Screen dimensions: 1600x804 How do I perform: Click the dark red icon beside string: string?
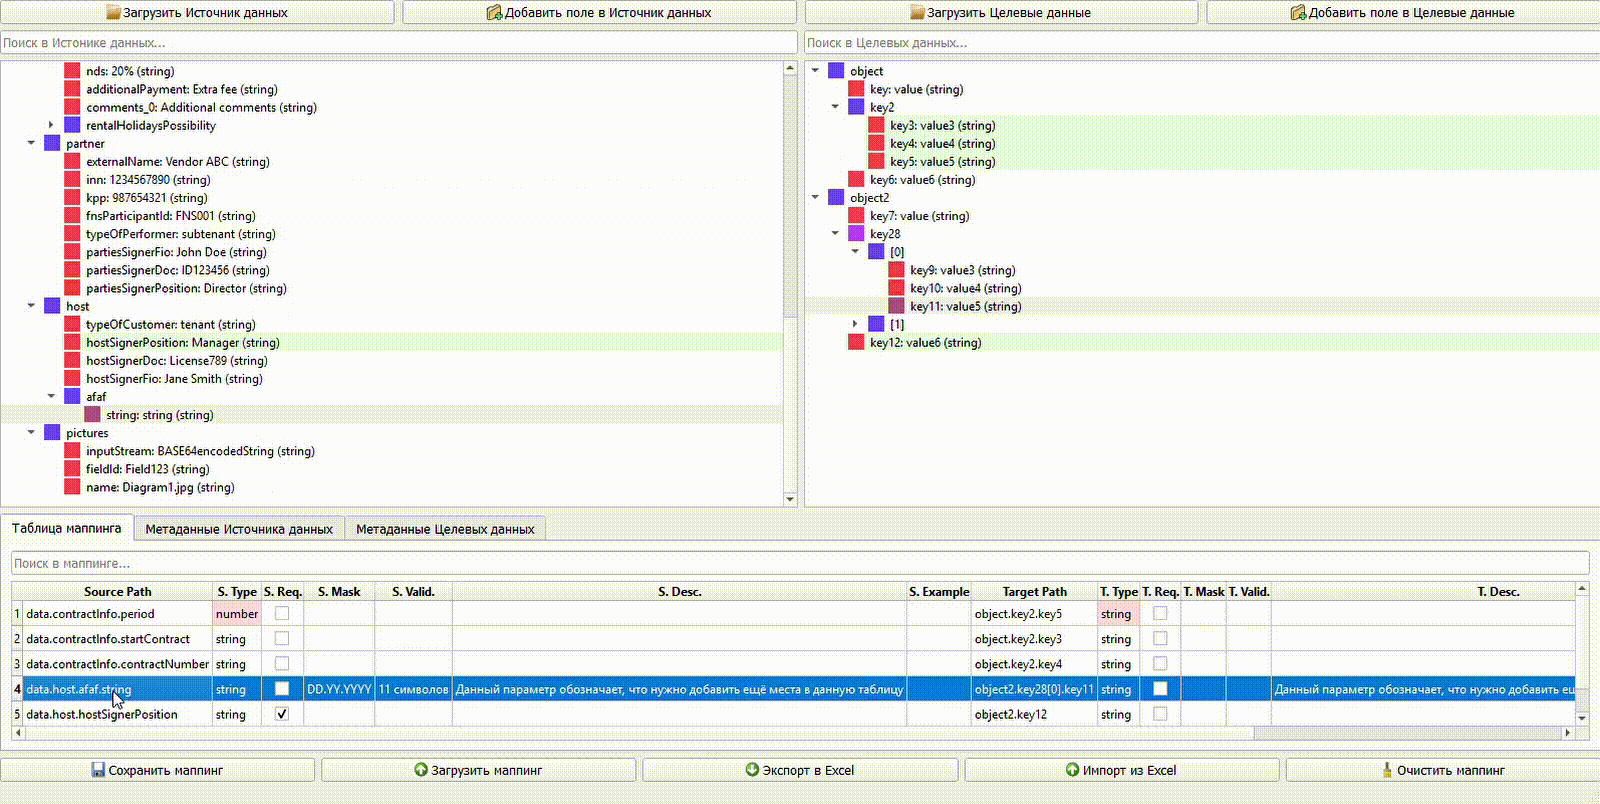(x=92, y=415)
